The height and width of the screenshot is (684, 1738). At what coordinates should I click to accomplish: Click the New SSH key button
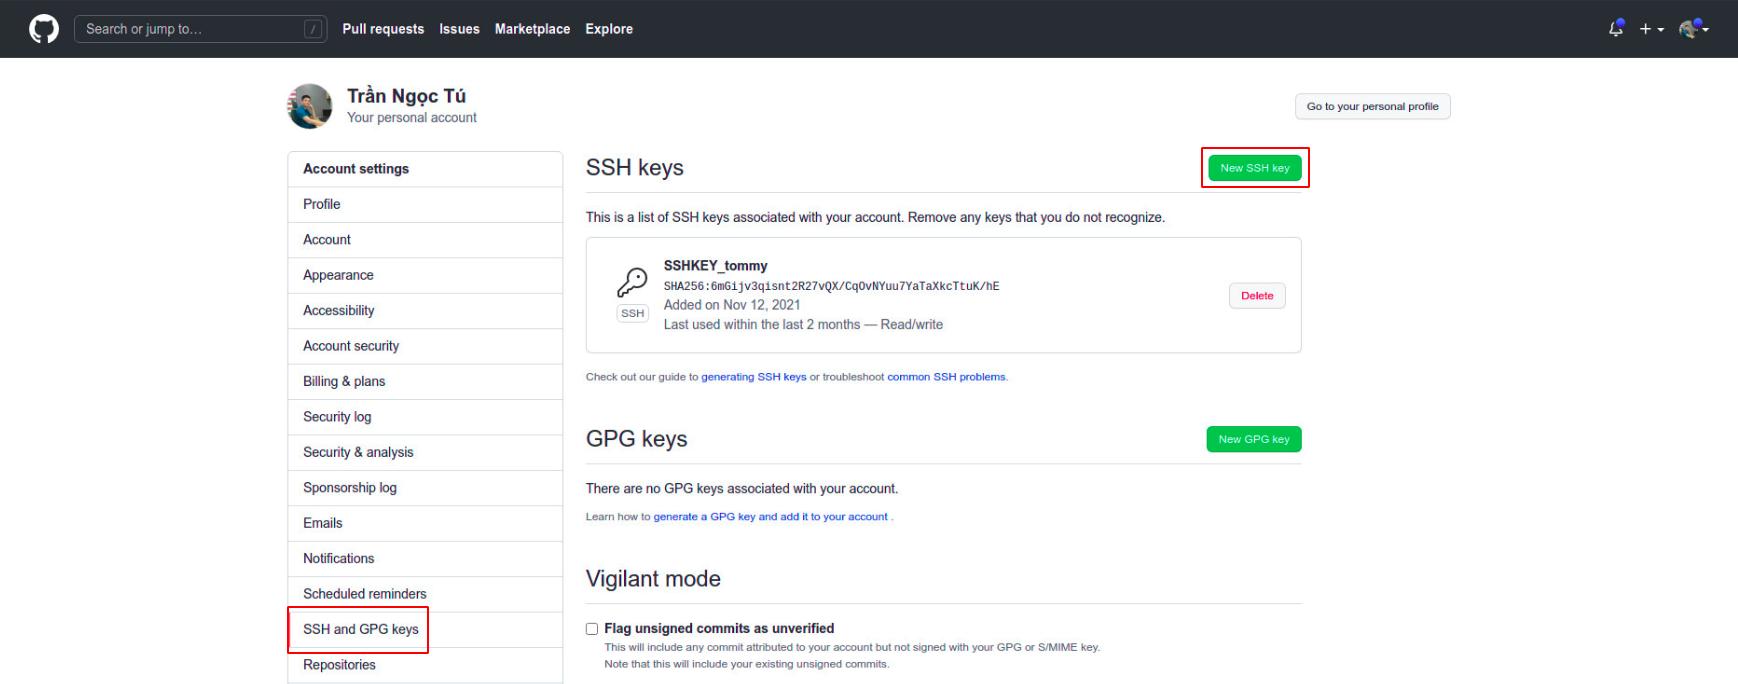coord(1255,168)
